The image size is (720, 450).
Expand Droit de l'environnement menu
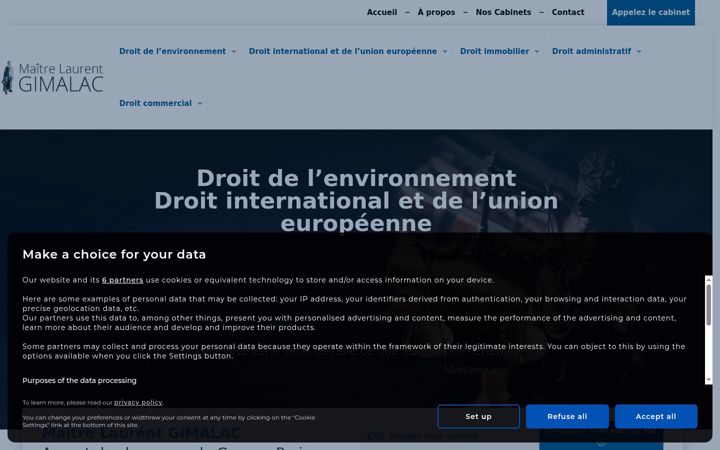pos(178,51)
